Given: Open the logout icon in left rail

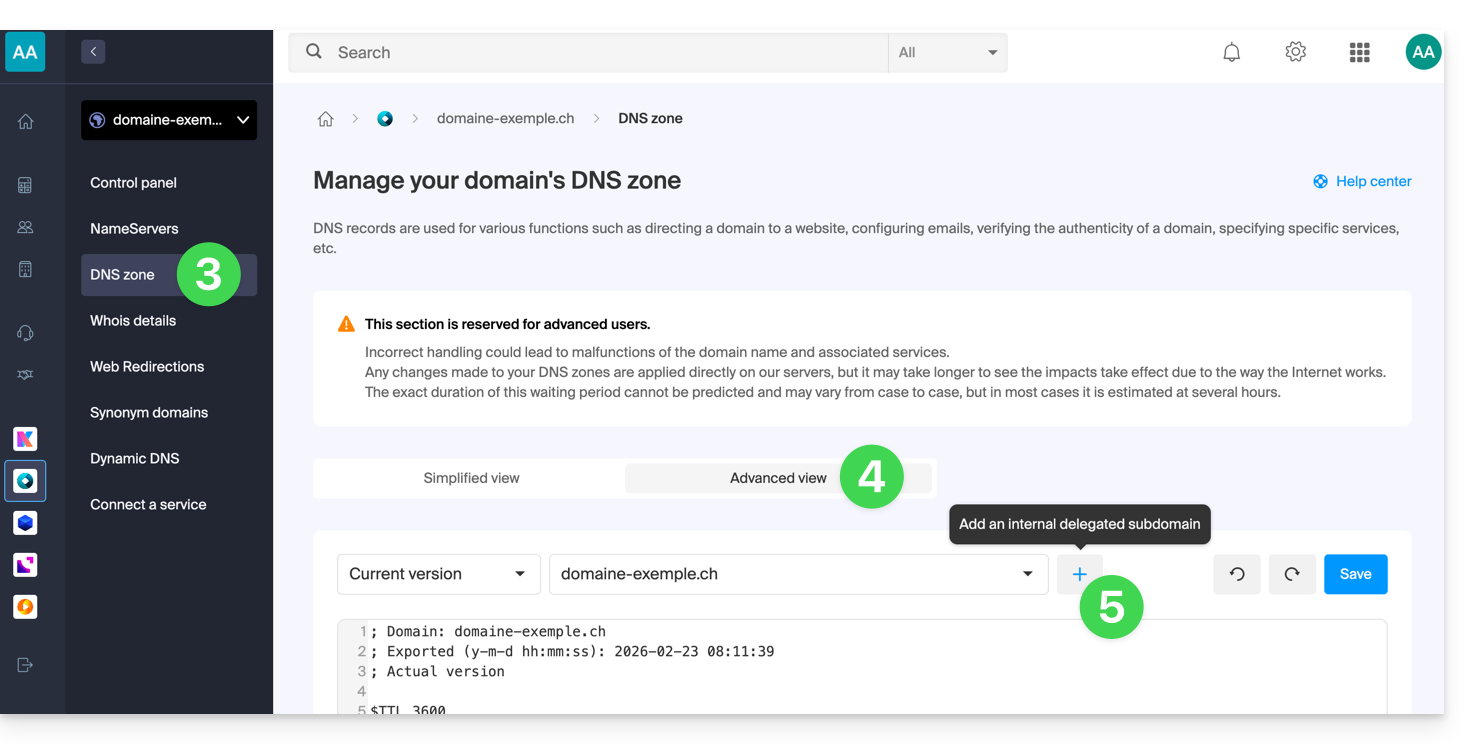Looking at the screenshot, I should coord(25,665).
